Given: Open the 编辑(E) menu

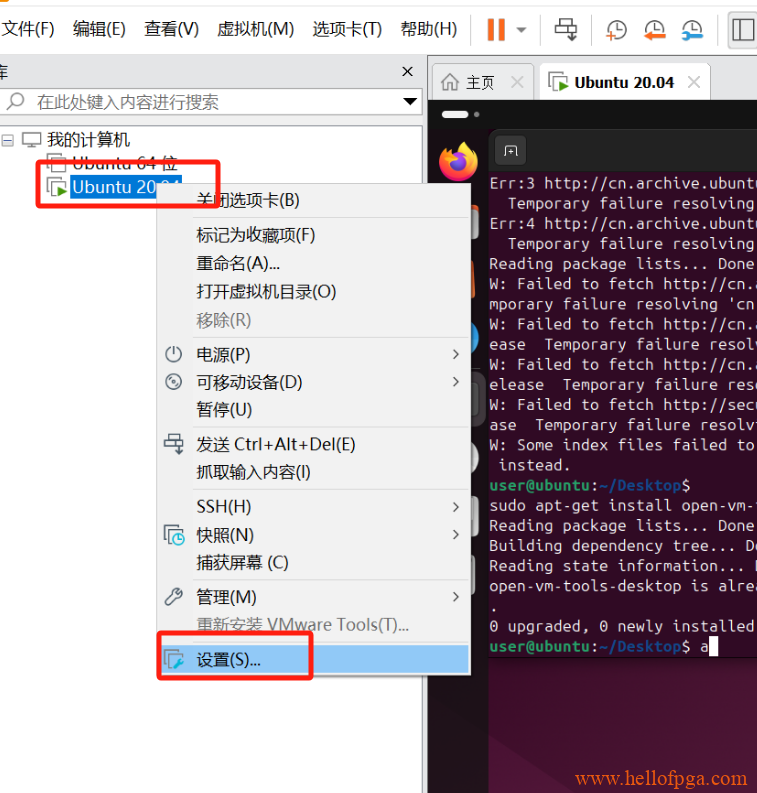Looking at the screenshot, I should coord(99,29).
